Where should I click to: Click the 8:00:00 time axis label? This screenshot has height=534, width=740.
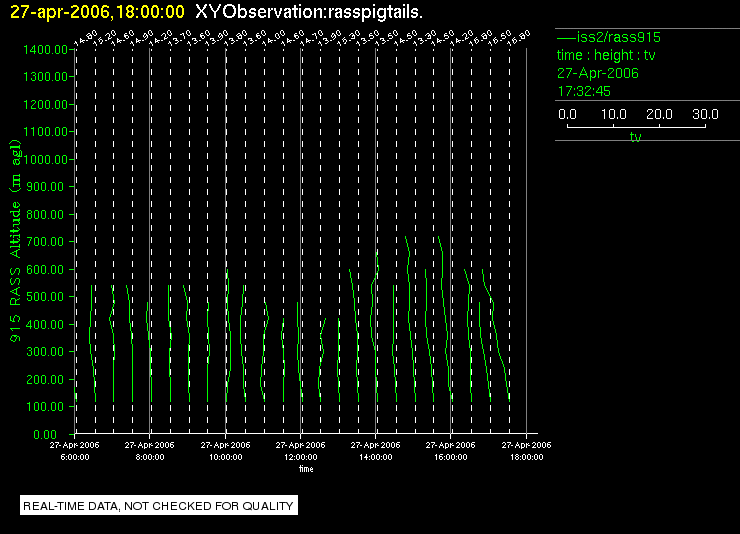tap(150, 457)
